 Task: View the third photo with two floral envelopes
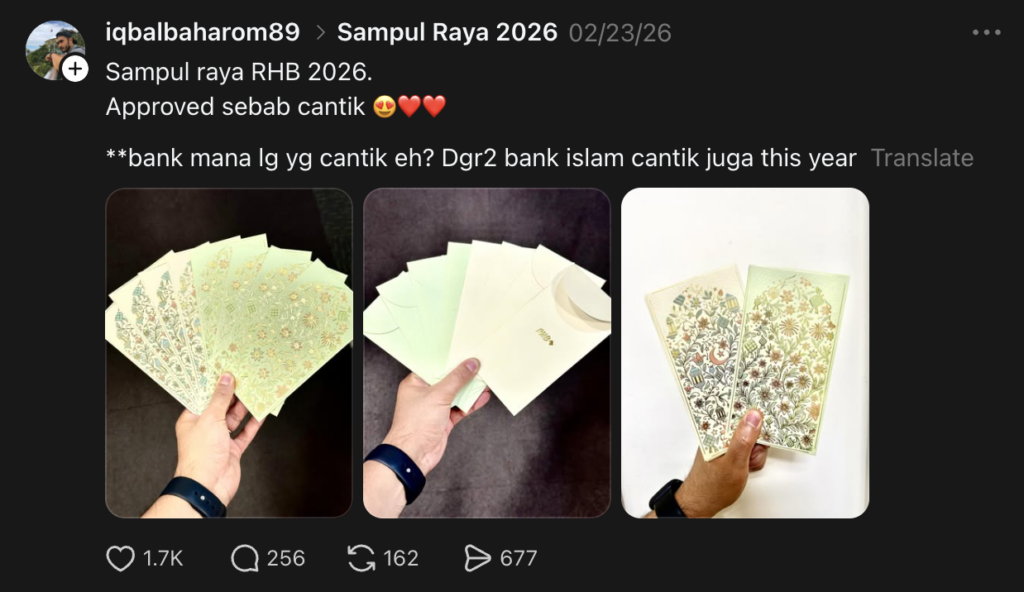[745, 353]
